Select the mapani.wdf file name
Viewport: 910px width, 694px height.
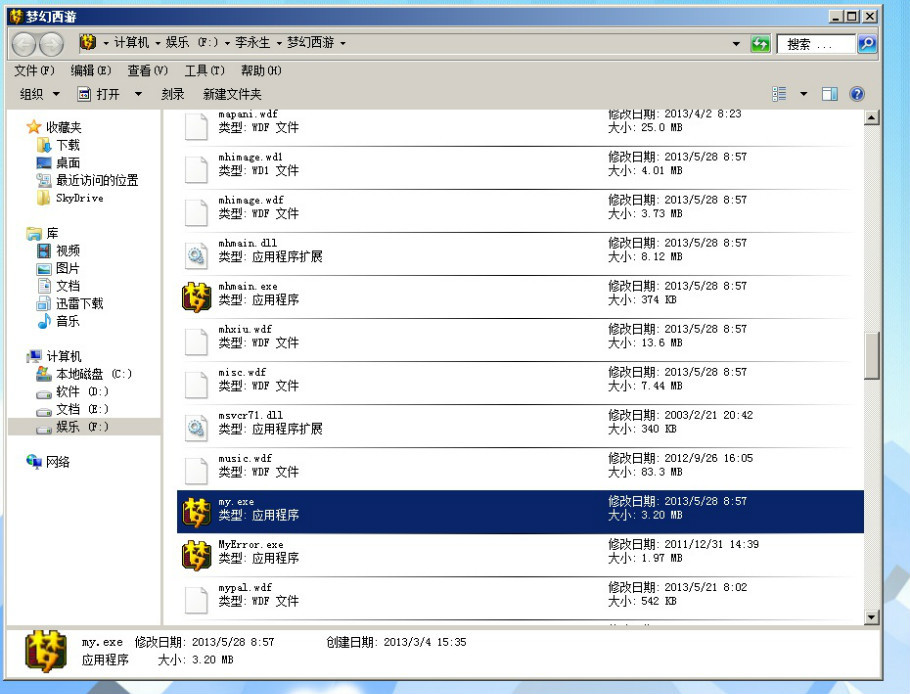pyautogui.click(x=248, y=114)
